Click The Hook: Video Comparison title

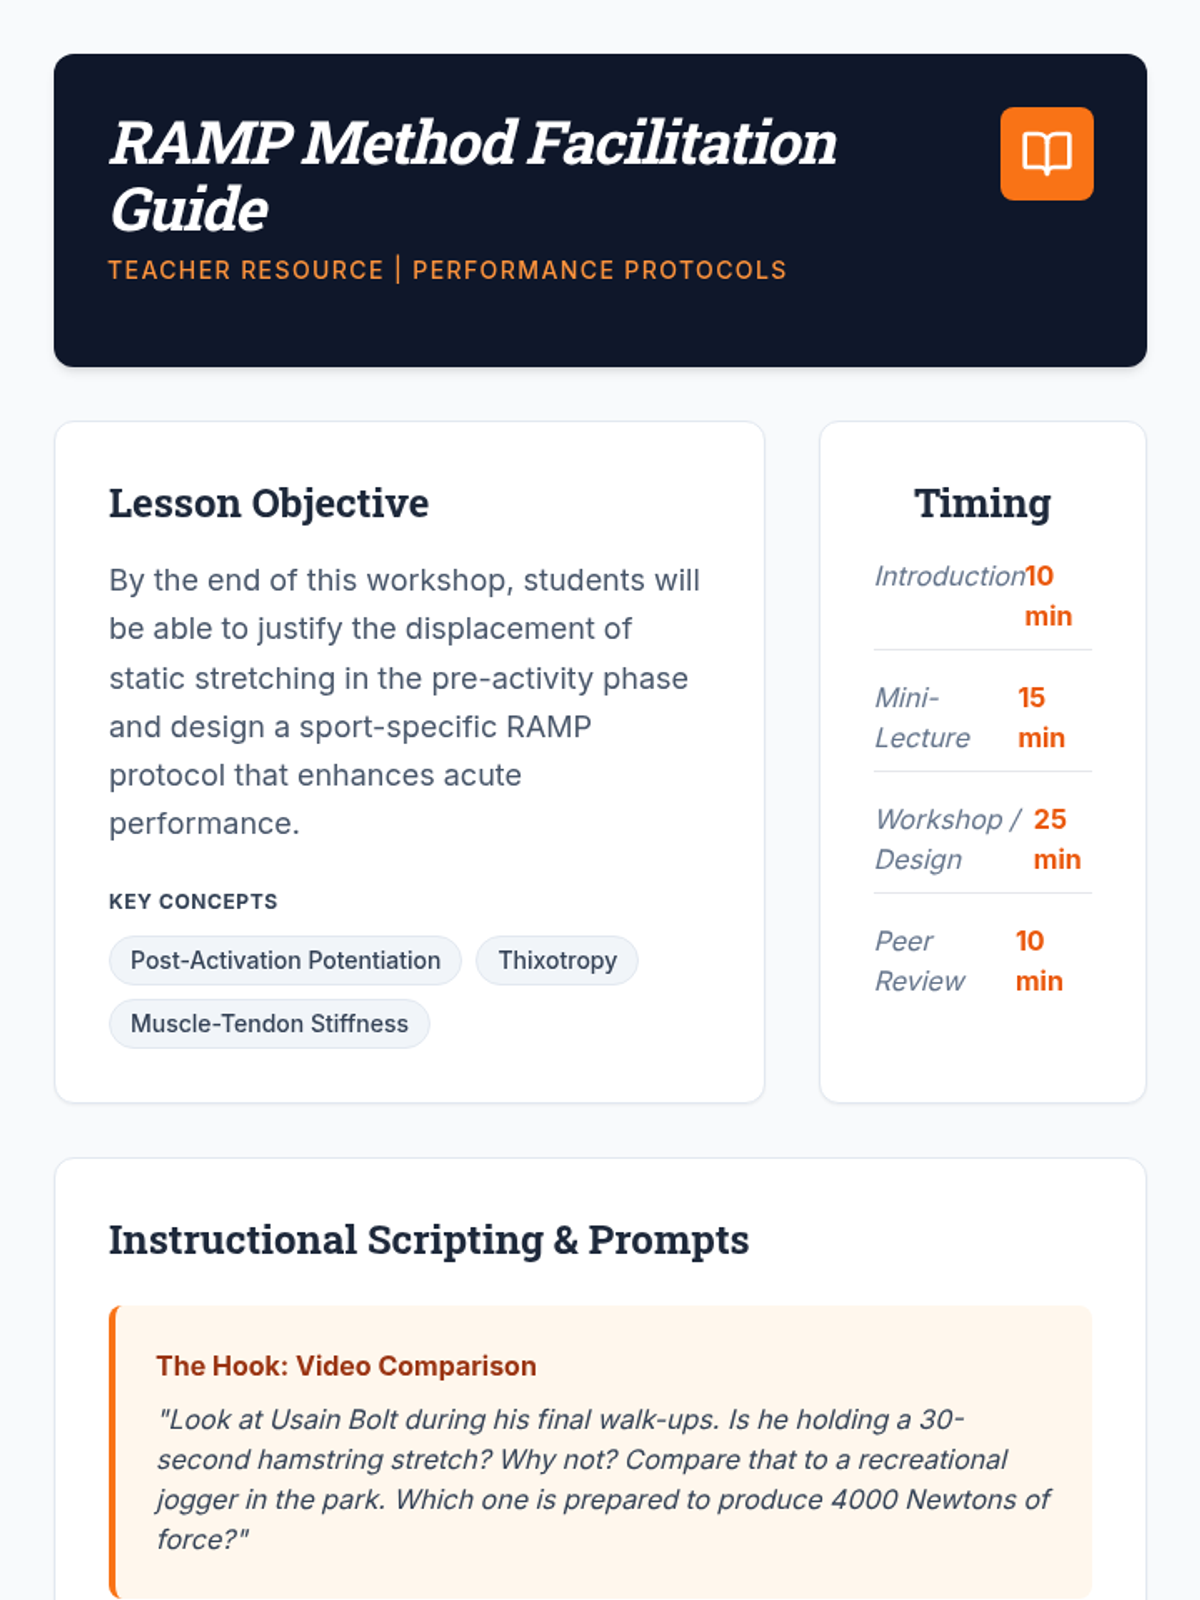(x=346, y=1366)
